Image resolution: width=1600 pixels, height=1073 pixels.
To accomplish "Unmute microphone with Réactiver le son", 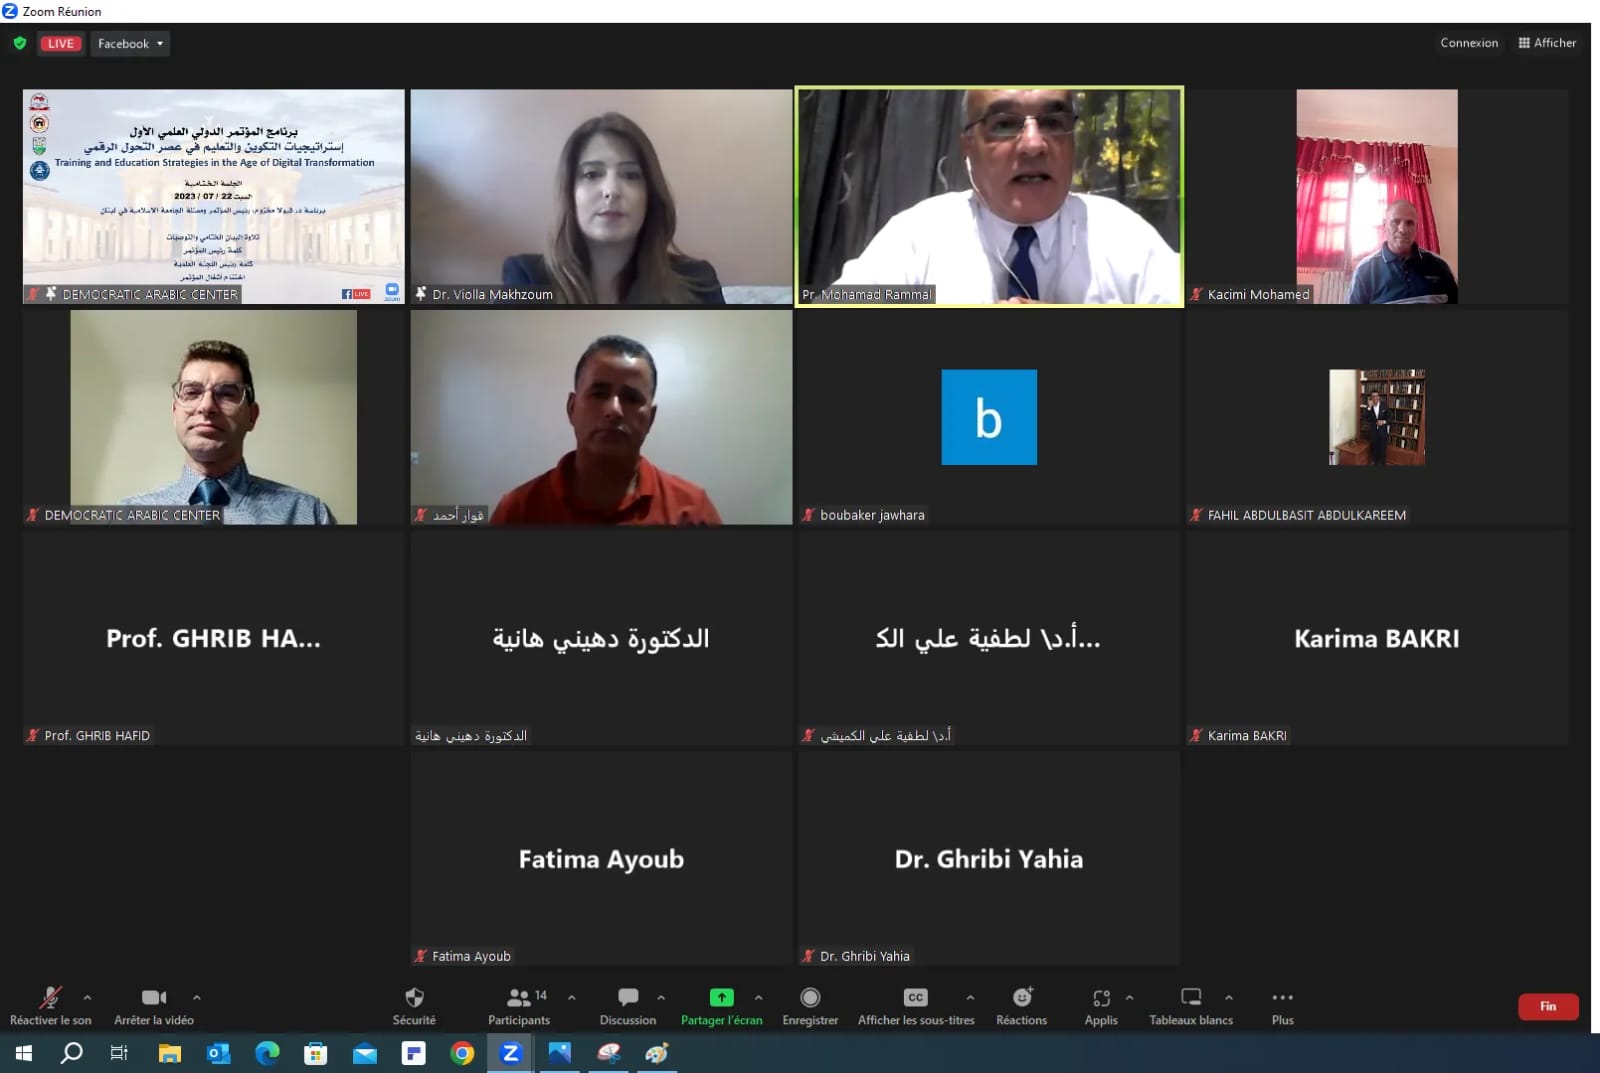I will 50,1004.
